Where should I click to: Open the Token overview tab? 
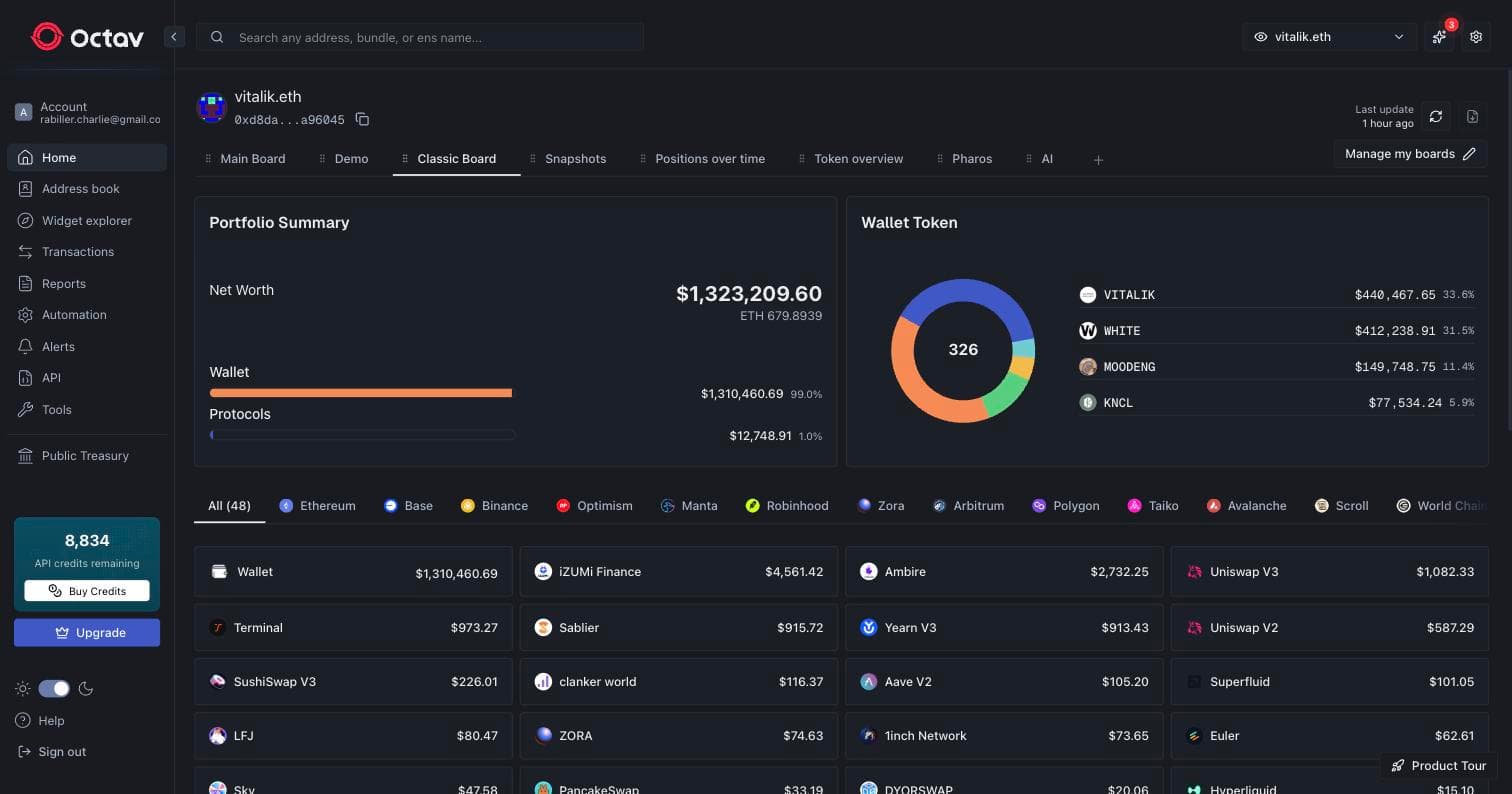coord(851,159)
